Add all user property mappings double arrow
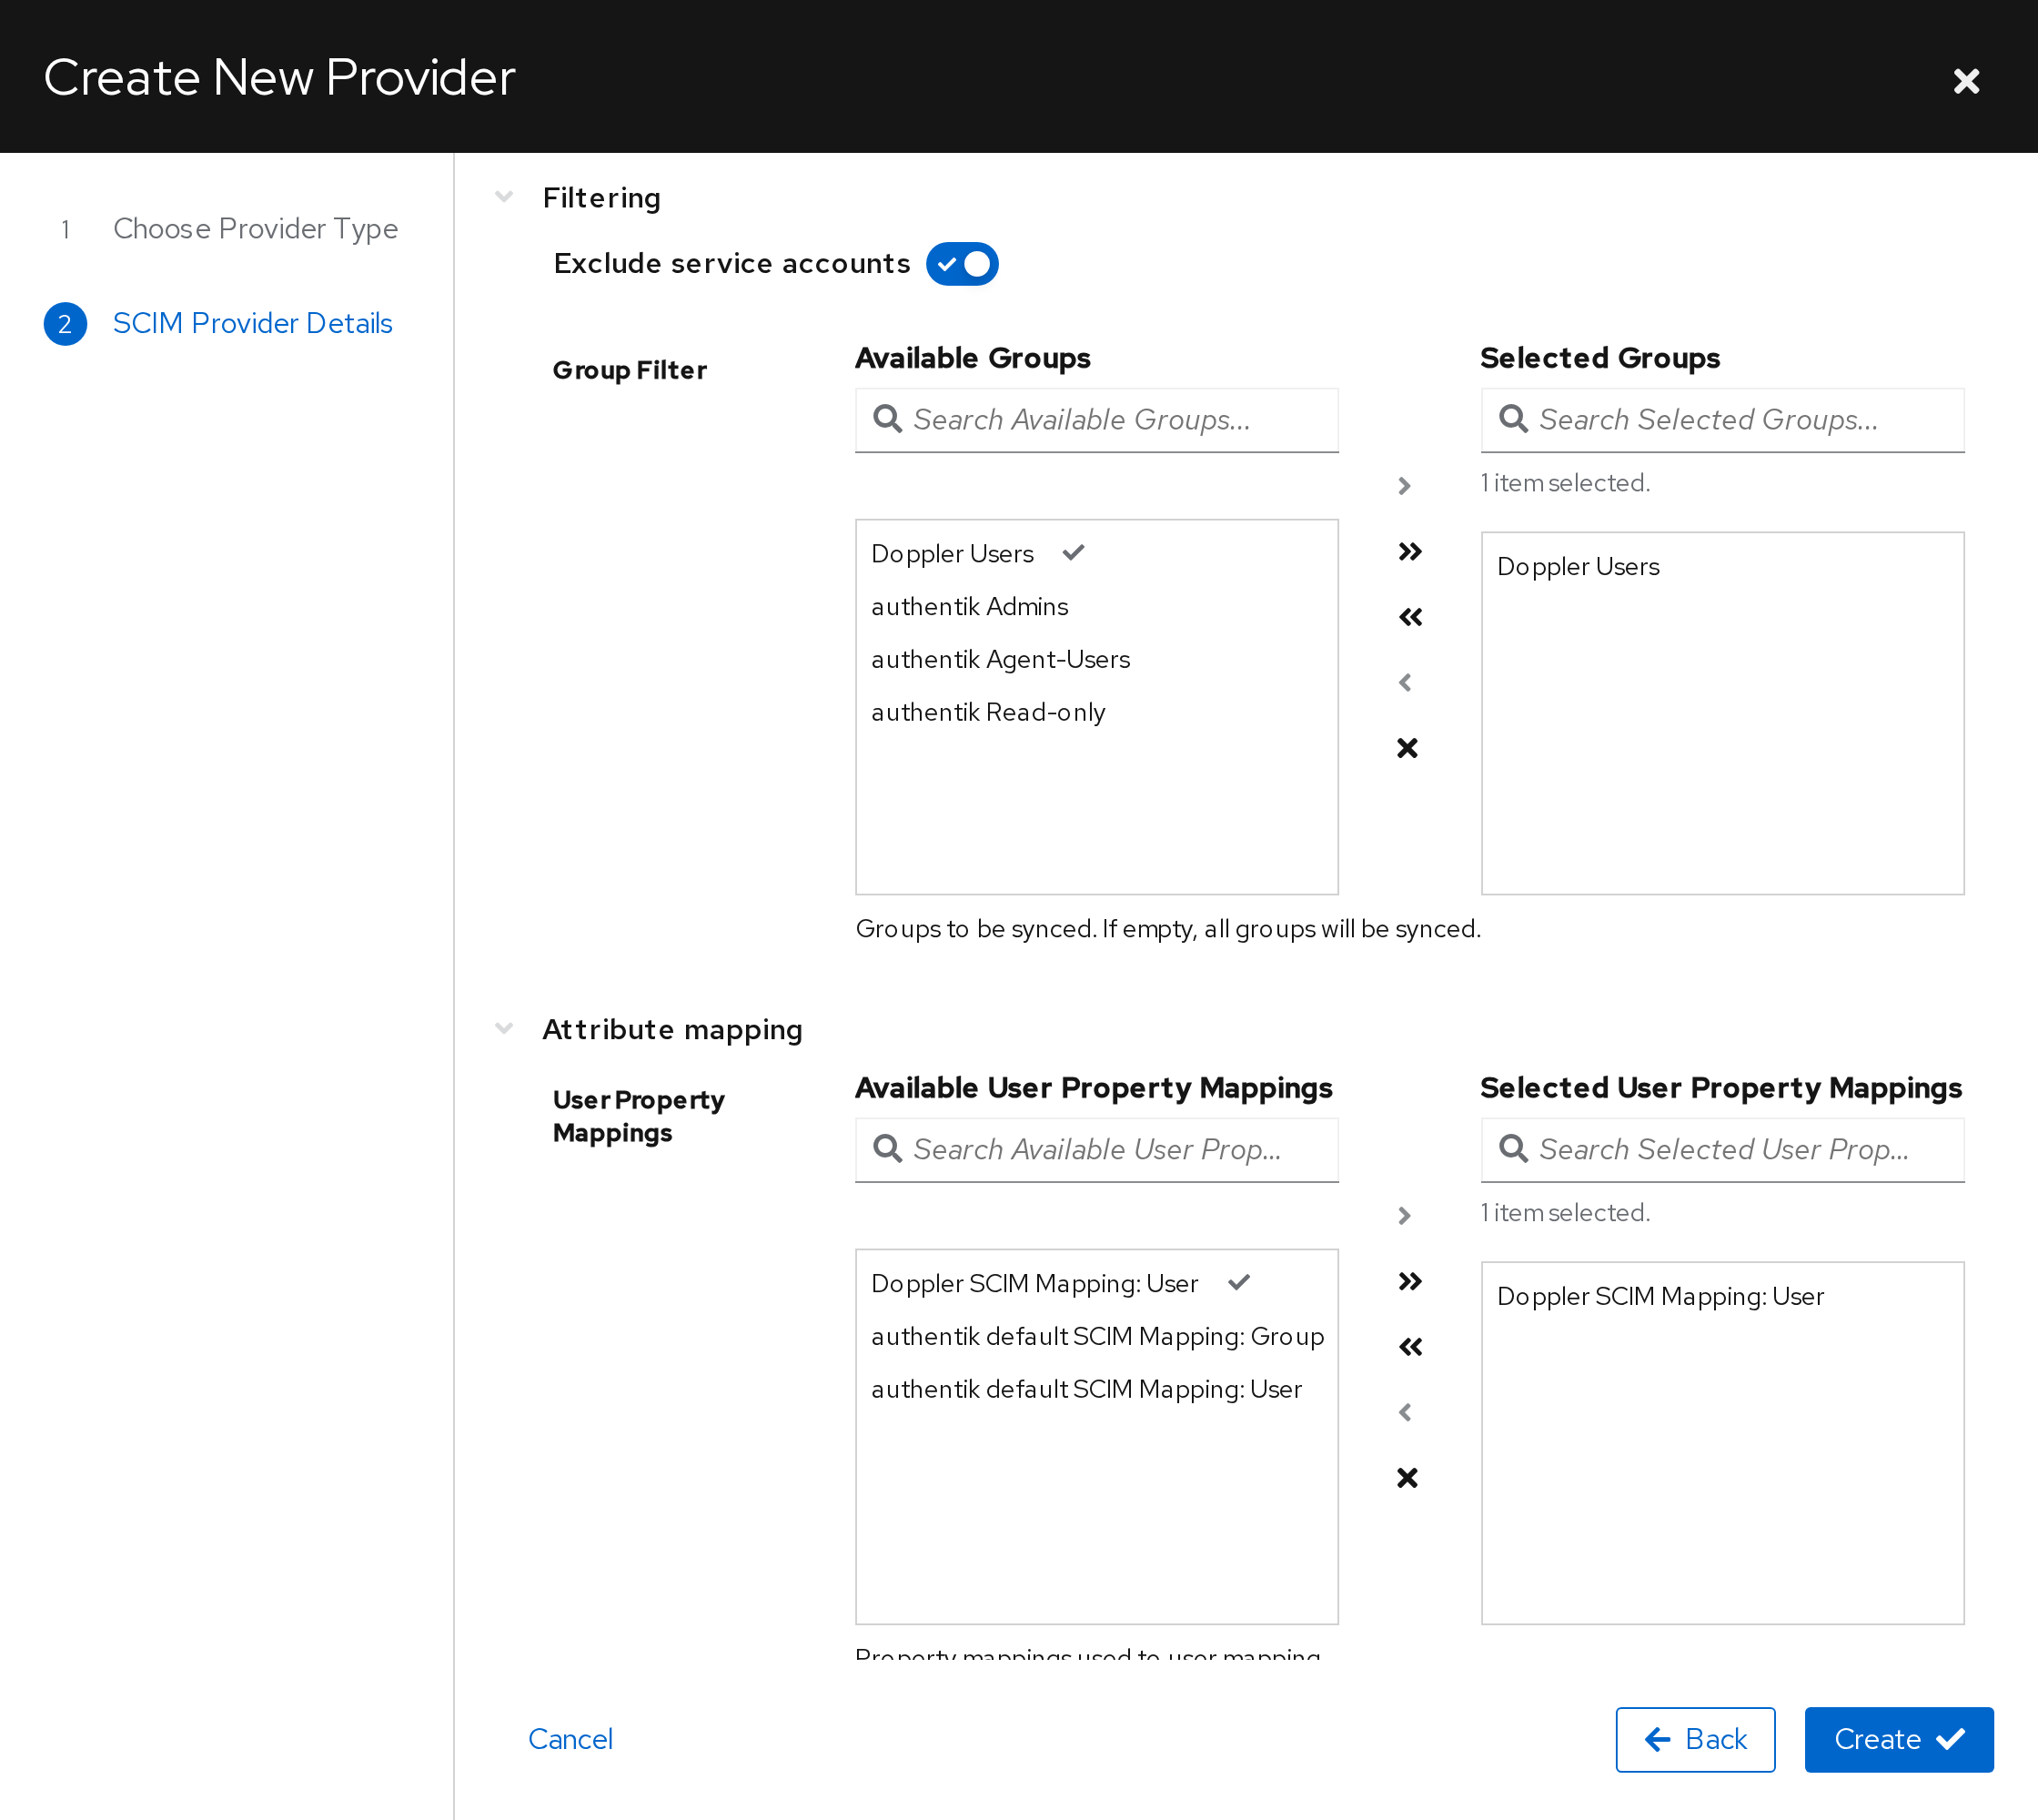Image resolution: width=2038 pixels, height=1820 pixels. pyautogui.click(x=1409, y=1281)
